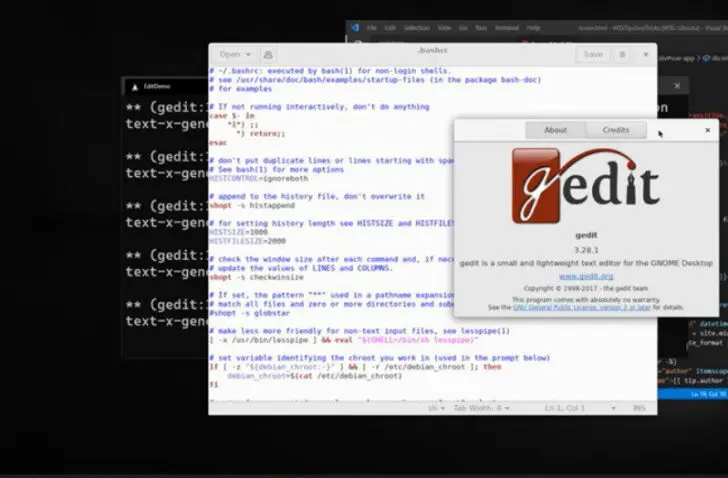Viewport: 728px width, 478px height.
Task: Open the www.gedit.org link
Action: pyautogui.click(x=586, y=276)
